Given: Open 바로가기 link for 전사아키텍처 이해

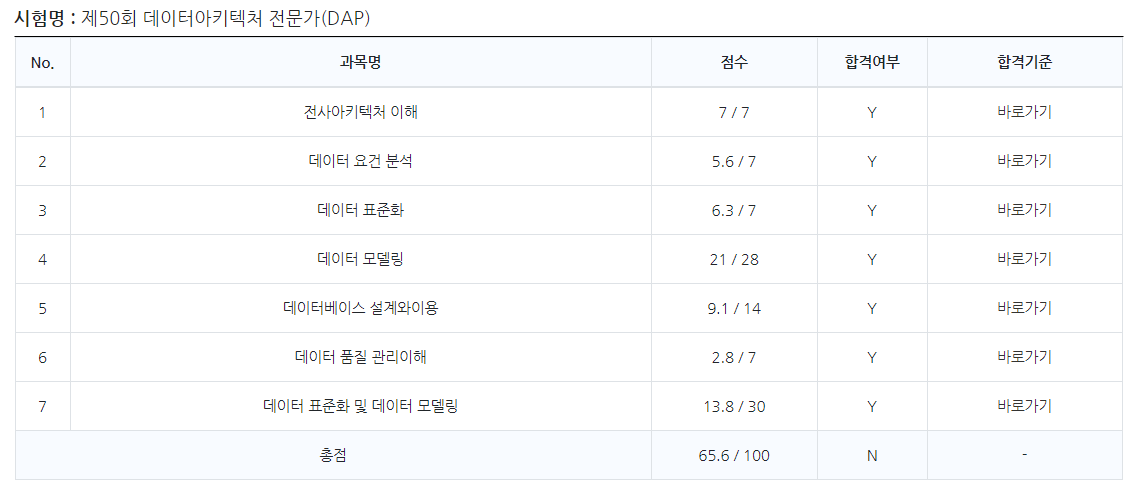Looking at the screenshot, I should (x=1024, y=112).
